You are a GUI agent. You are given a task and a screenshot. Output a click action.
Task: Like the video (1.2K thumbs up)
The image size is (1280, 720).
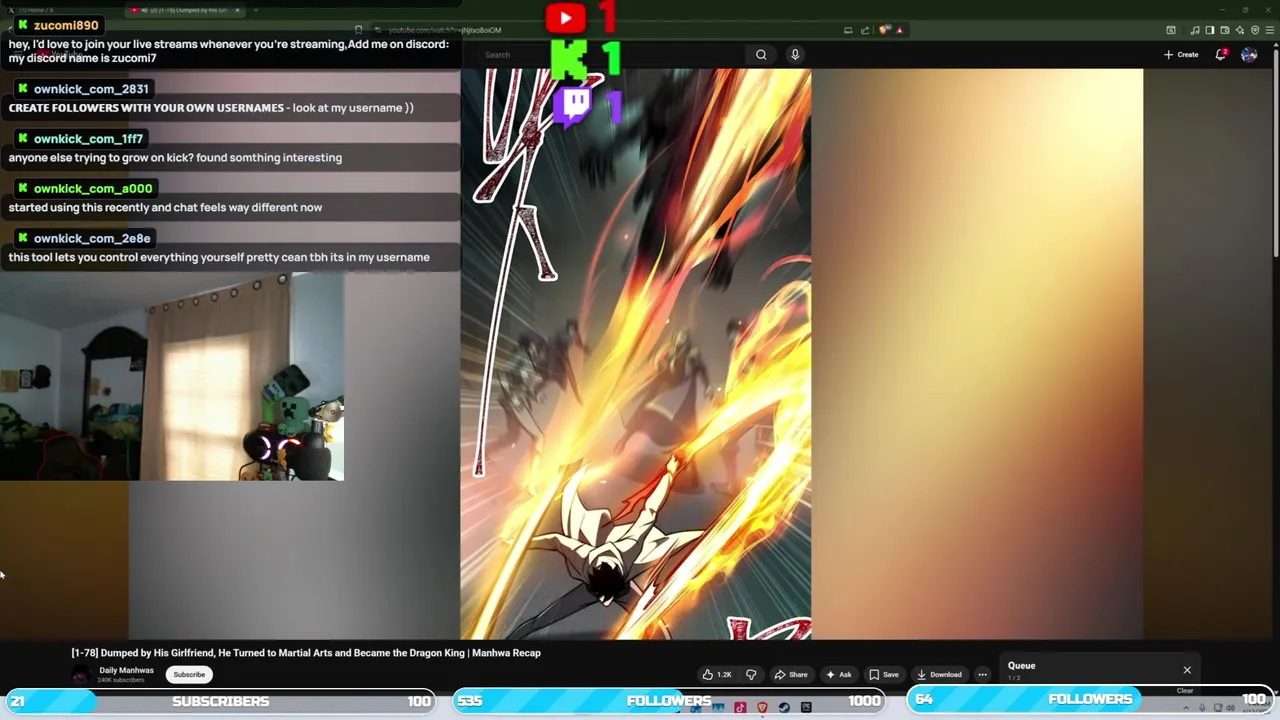pyautogui.click(x=717, y=675)
